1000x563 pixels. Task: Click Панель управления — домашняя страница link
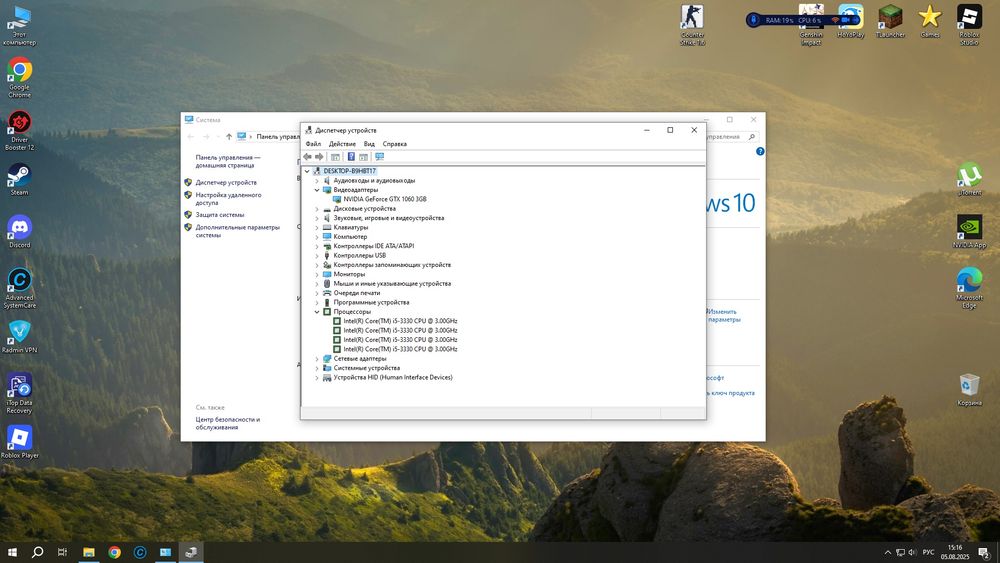point(228,161)
